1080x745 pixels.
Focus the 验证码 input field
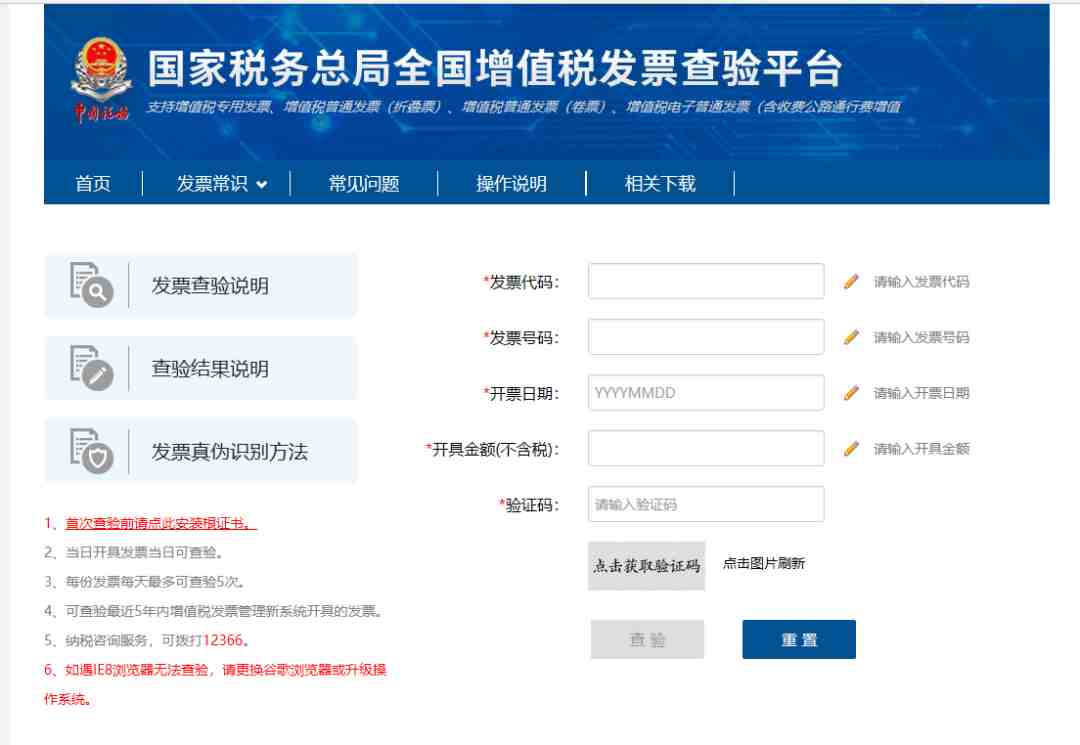(x=706, y=504)
